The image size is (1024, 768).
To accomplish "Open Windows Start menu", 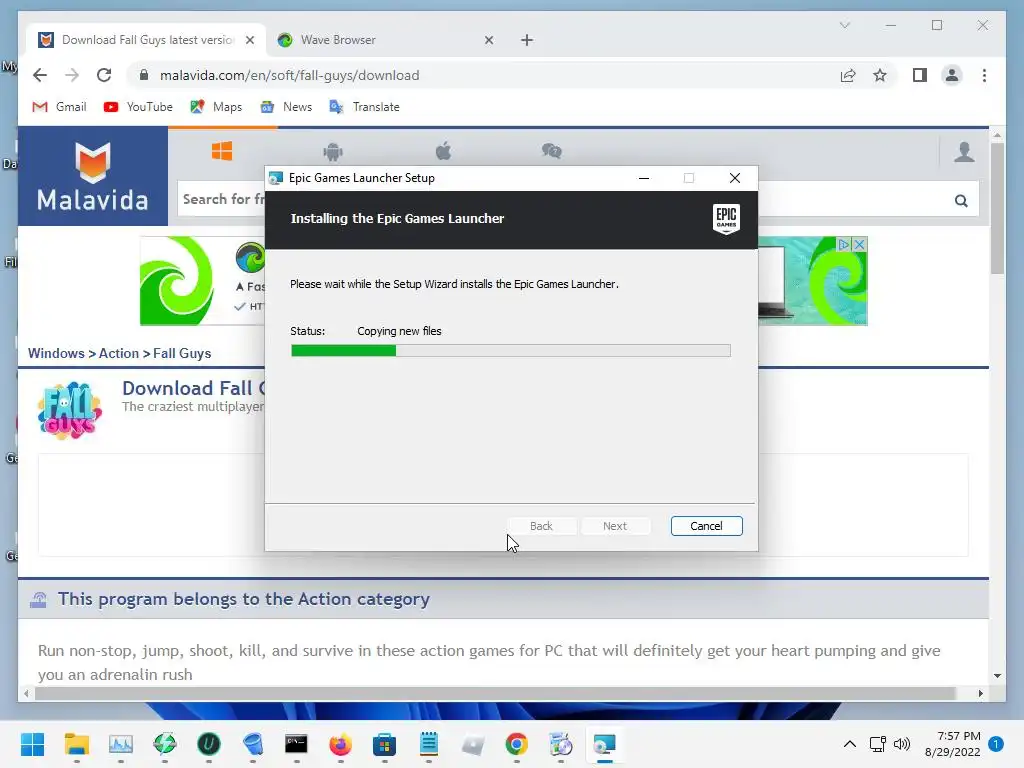I will (32, 744).
